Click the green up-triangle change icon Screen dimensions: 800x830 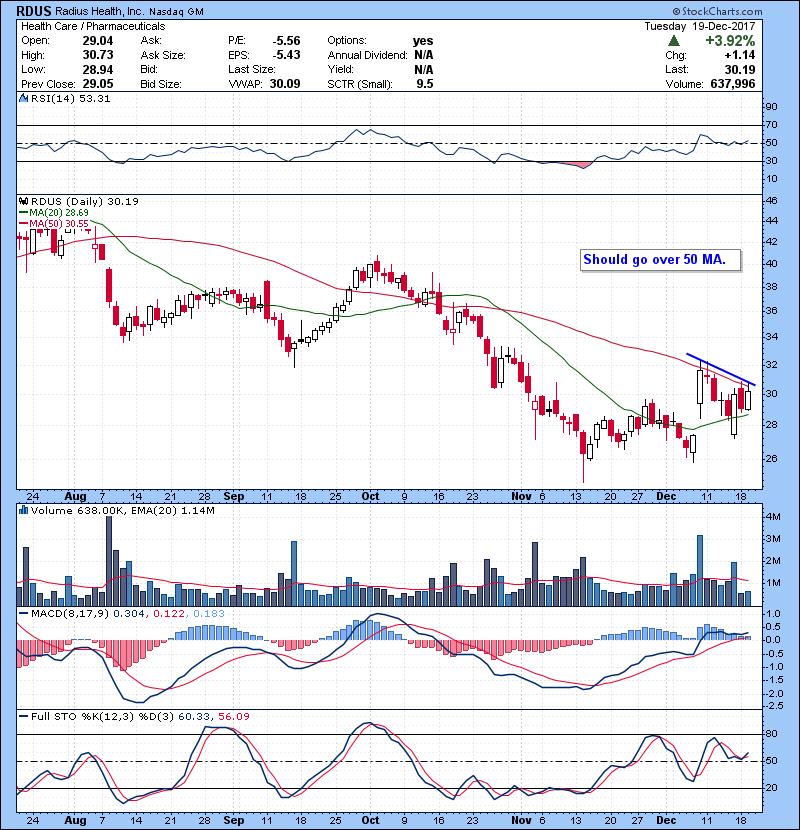pos(673,41)
